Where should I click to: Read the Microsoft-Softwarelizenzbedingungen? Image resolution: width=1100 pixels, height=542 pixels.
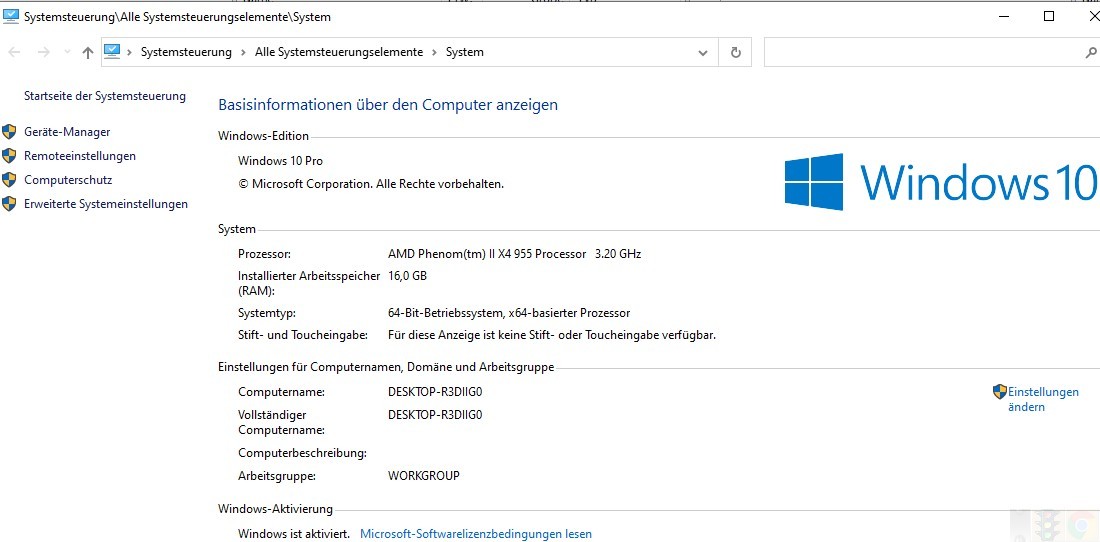[476, 534]
